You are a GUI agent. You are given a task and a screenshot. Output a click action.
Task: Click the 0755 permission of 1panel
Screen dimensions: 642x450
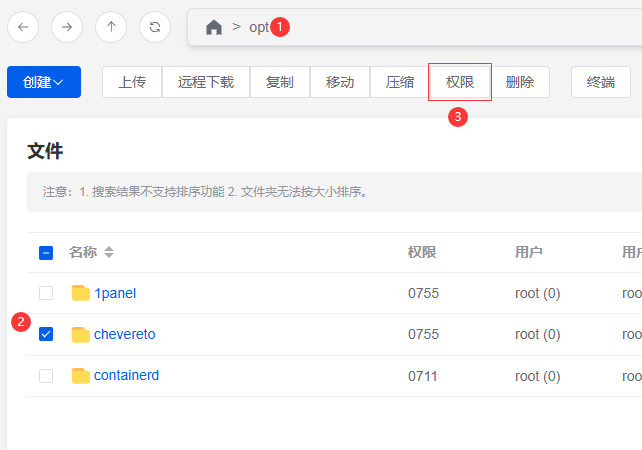pos(423,293)
